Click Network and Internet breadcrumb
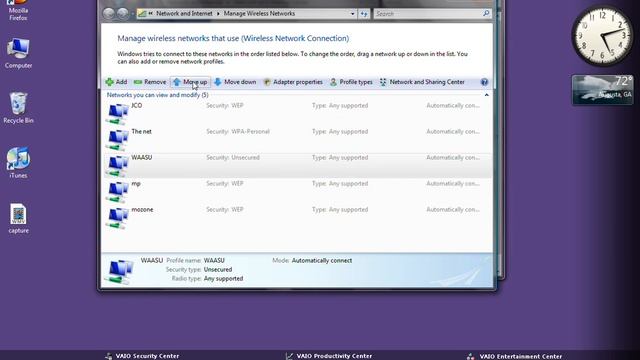 point(184,13)
